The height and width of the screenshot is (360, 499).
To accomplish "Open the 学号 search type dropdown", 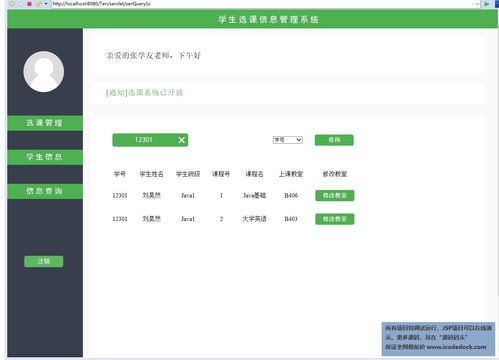I will tap(288, 140).
